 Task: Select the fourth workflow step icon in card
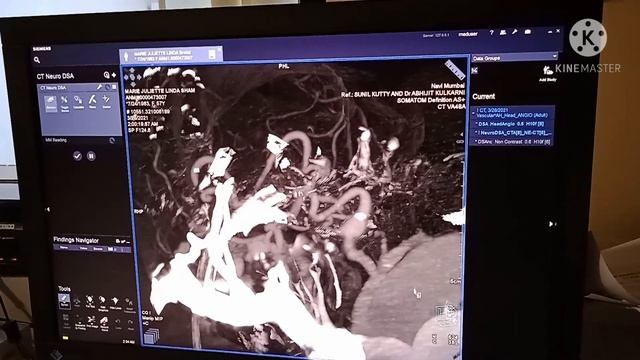(93, 102)
